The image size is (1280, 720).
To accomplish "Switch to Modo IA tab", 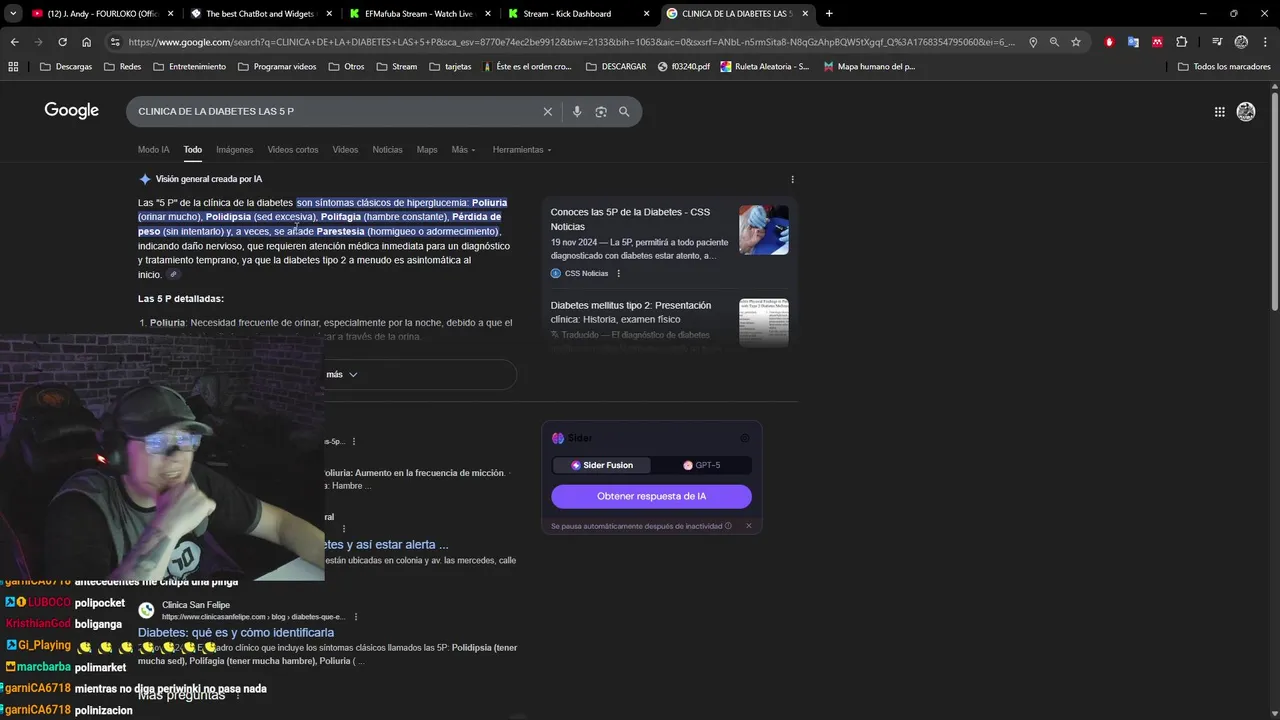I will (153, 150).
